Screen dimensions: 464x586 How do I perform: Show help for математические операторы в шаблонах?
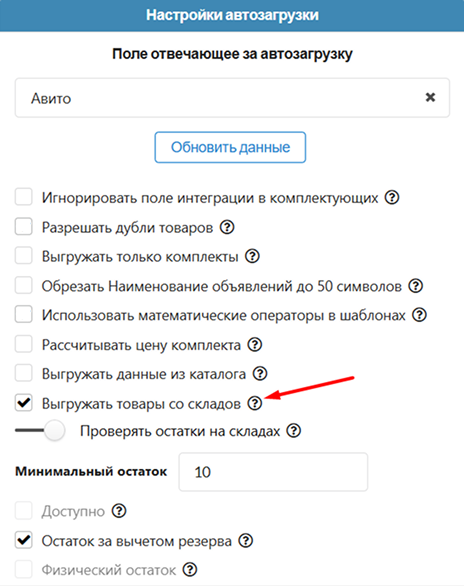pos(419,315)
